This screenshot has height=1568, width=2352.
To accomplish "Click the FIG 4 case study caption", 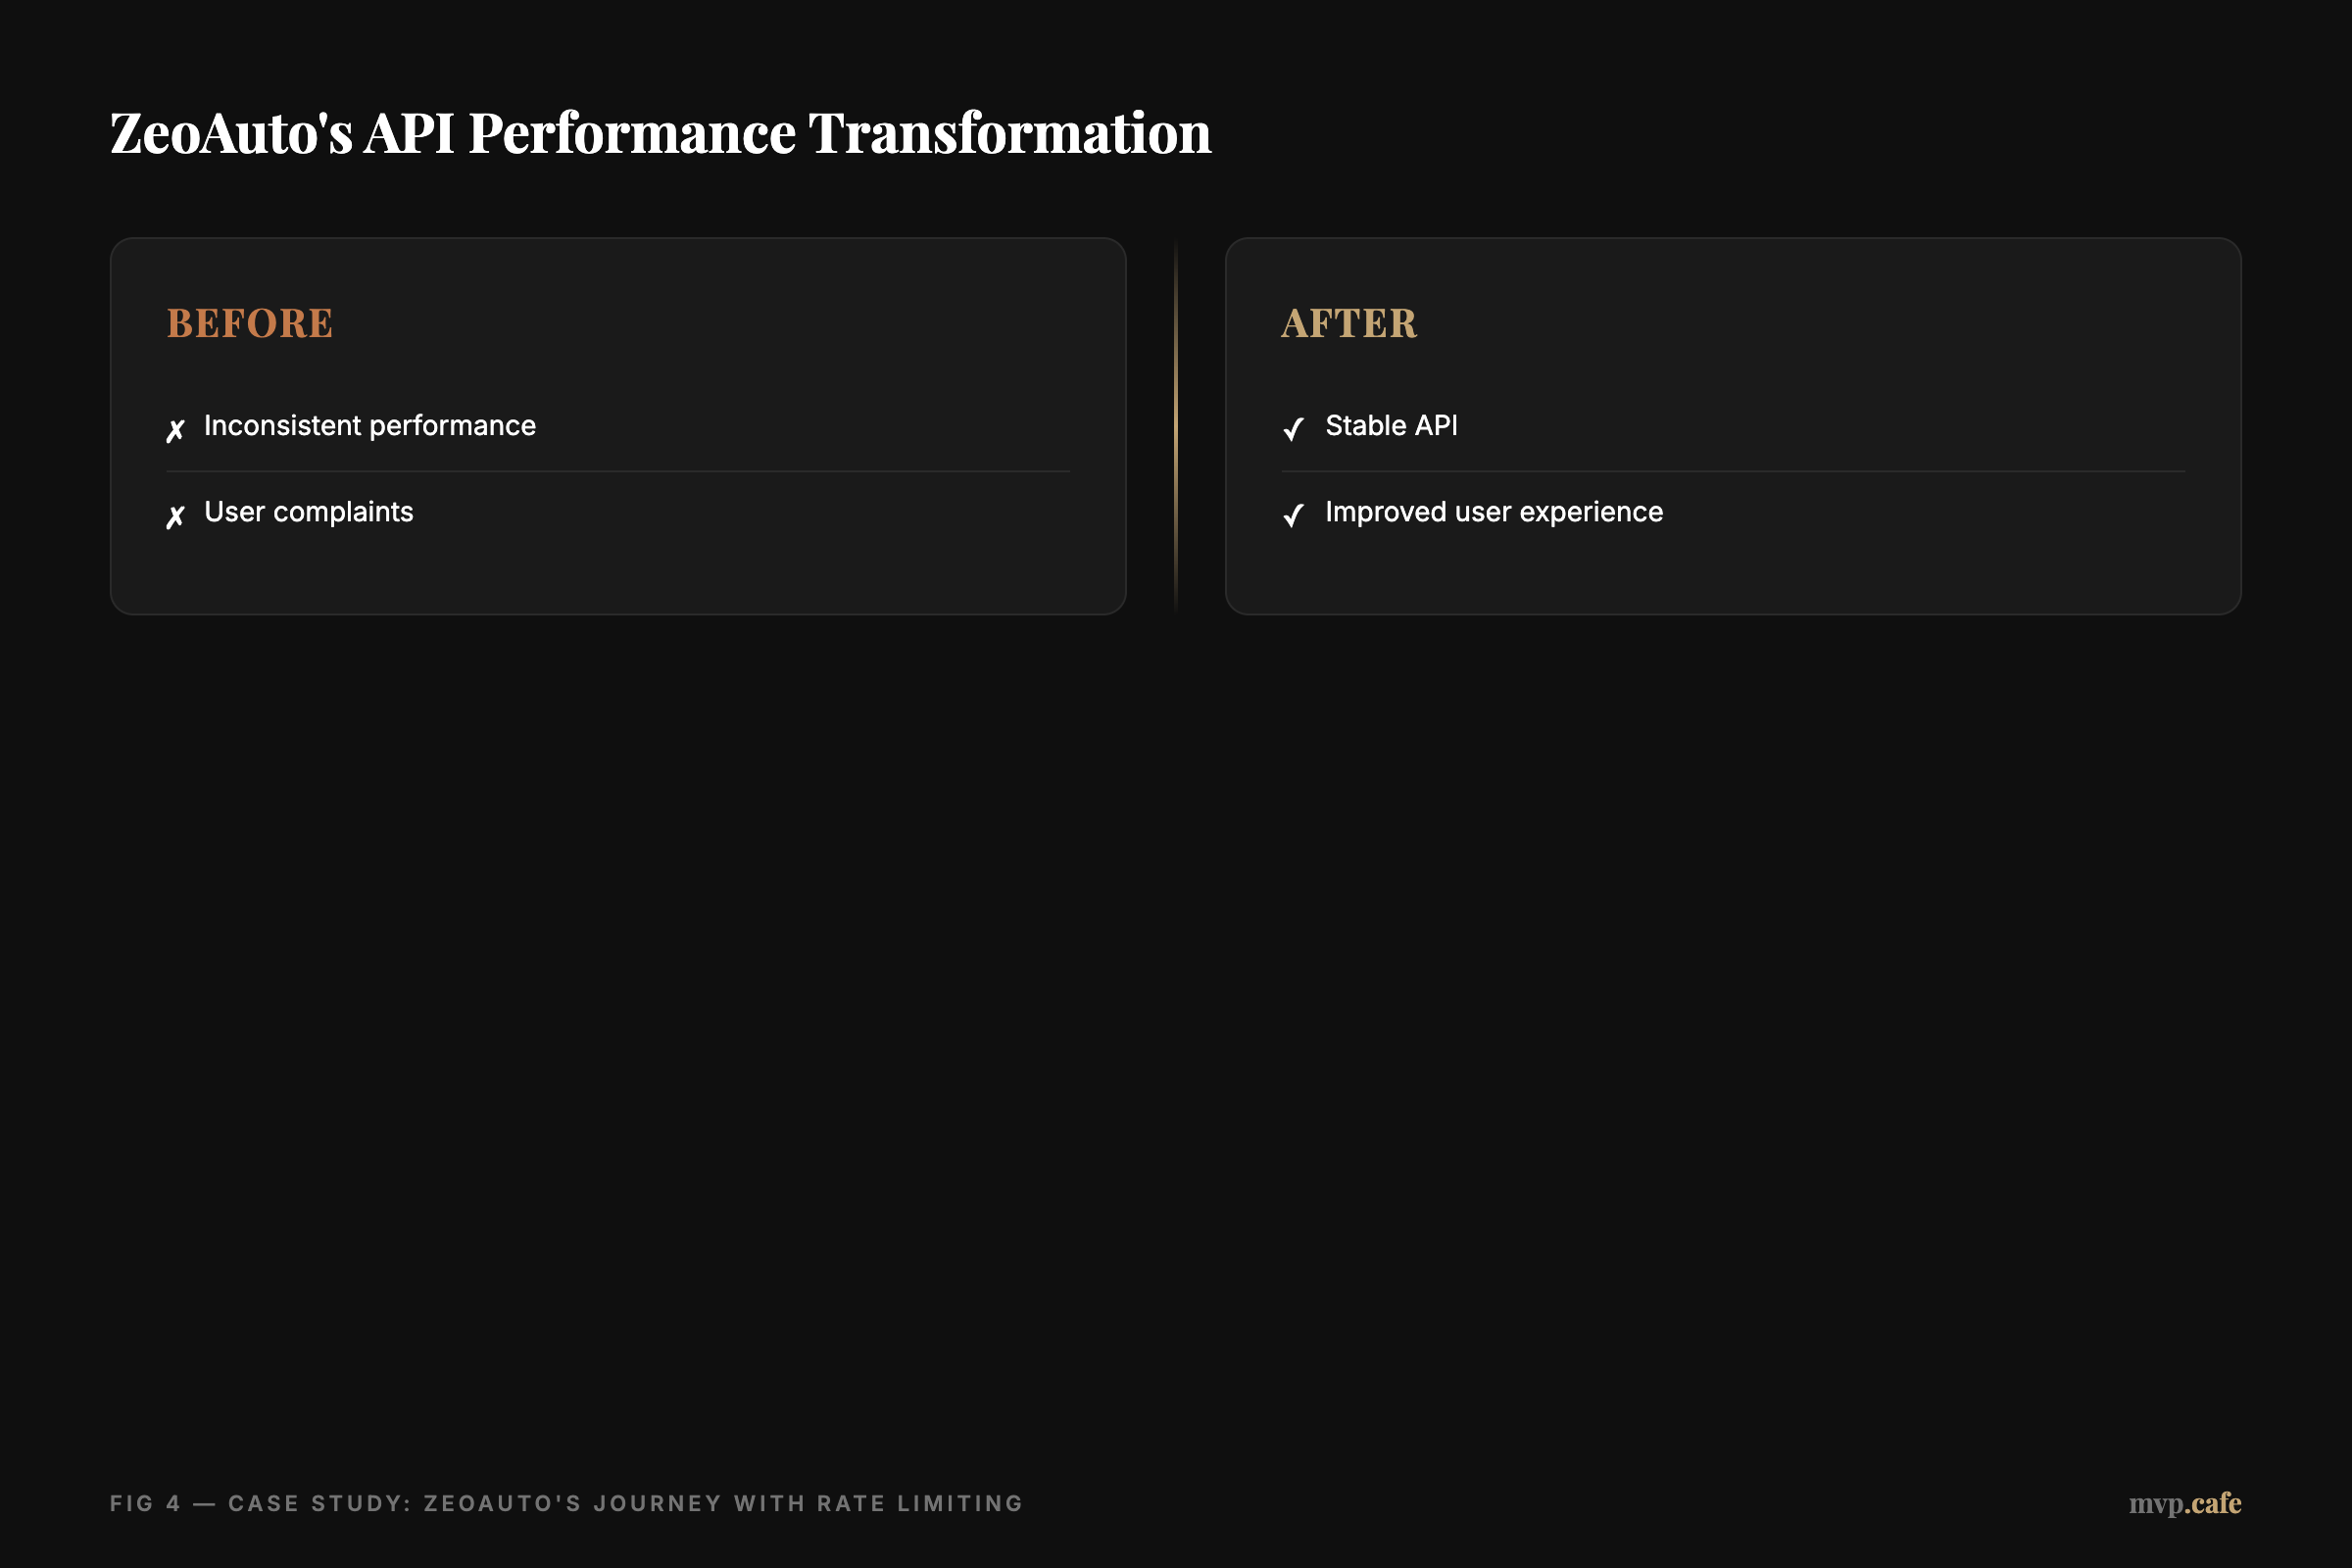I will tap(567, 1503).
